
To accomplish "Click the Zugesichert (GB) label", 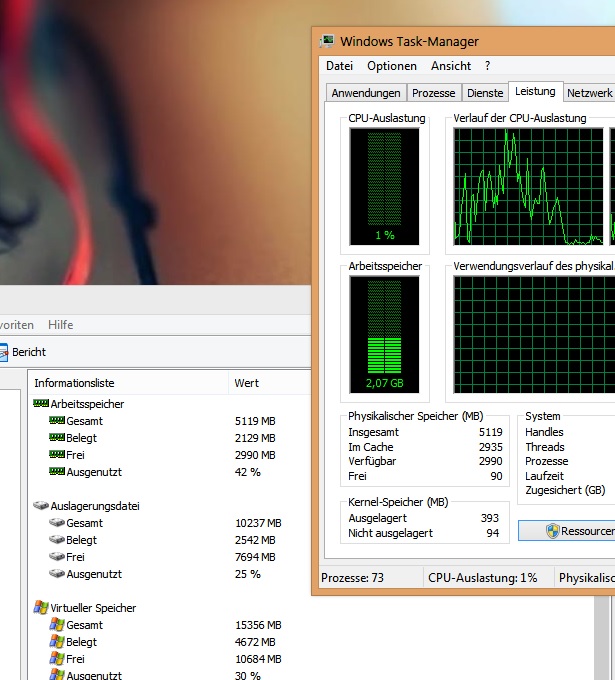I will tap(565, 490).
